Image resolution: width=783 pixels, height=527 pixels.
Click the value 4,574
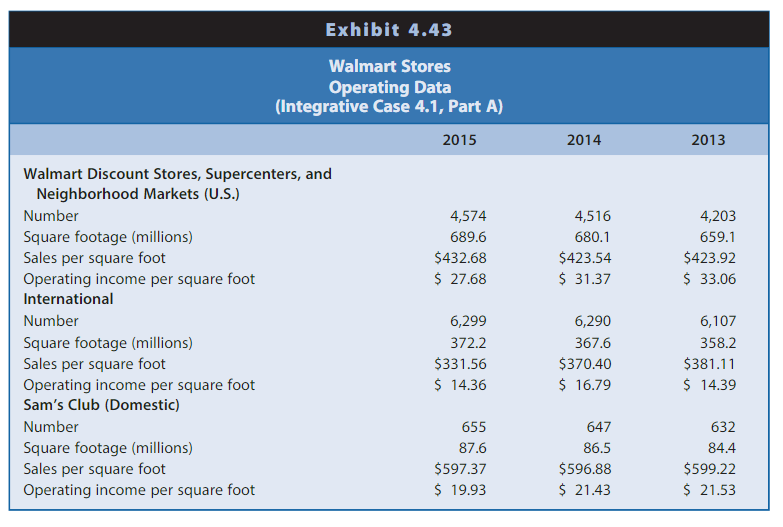pos(468,216)
